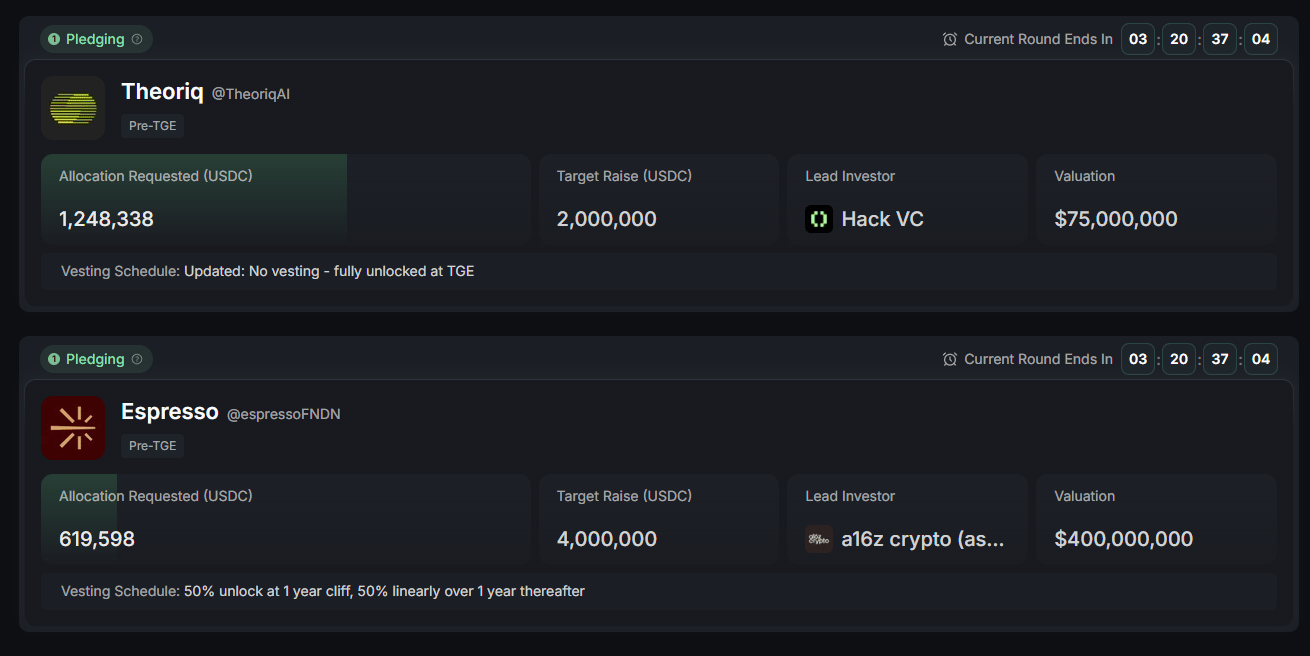Click the Espresso Pledging status badge
1310x656 pixels.
coord(96,360)
